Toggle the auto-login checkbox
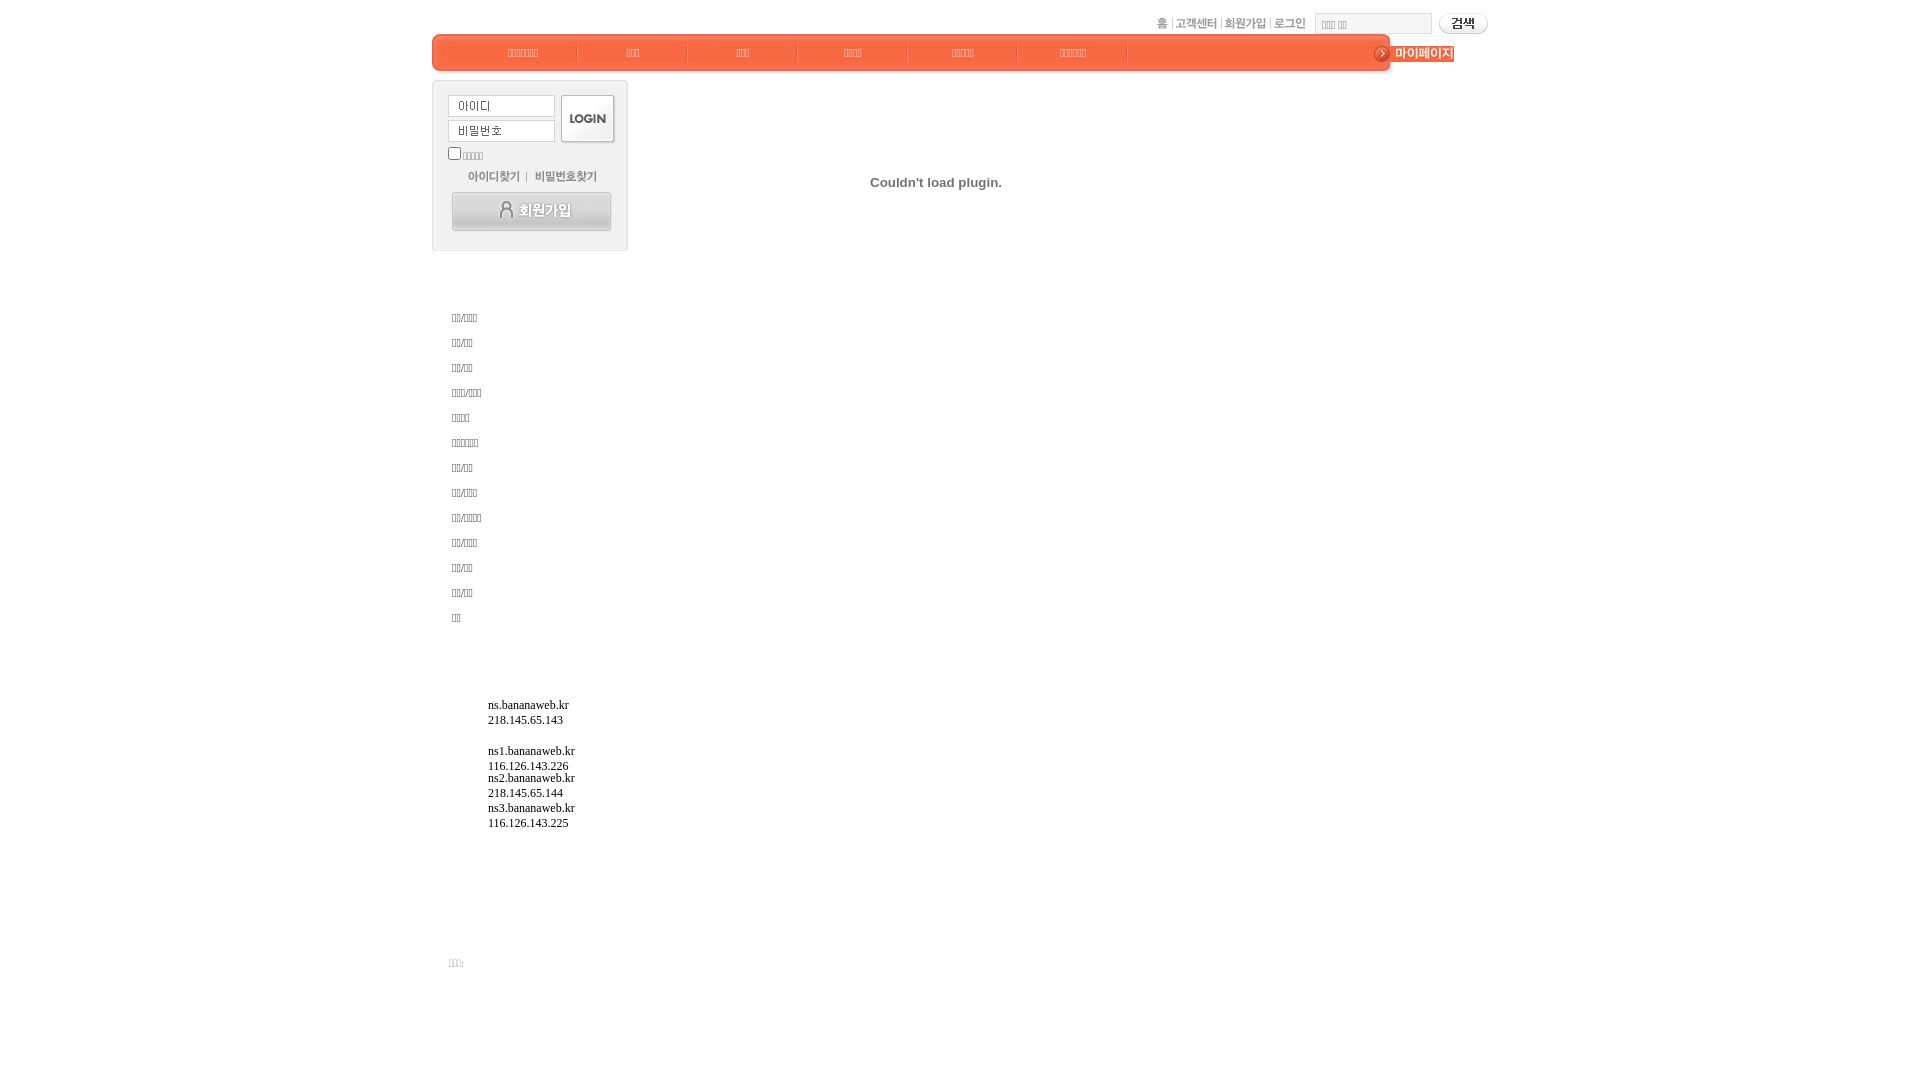The image size is (1920, 1080). coord(454,153)
